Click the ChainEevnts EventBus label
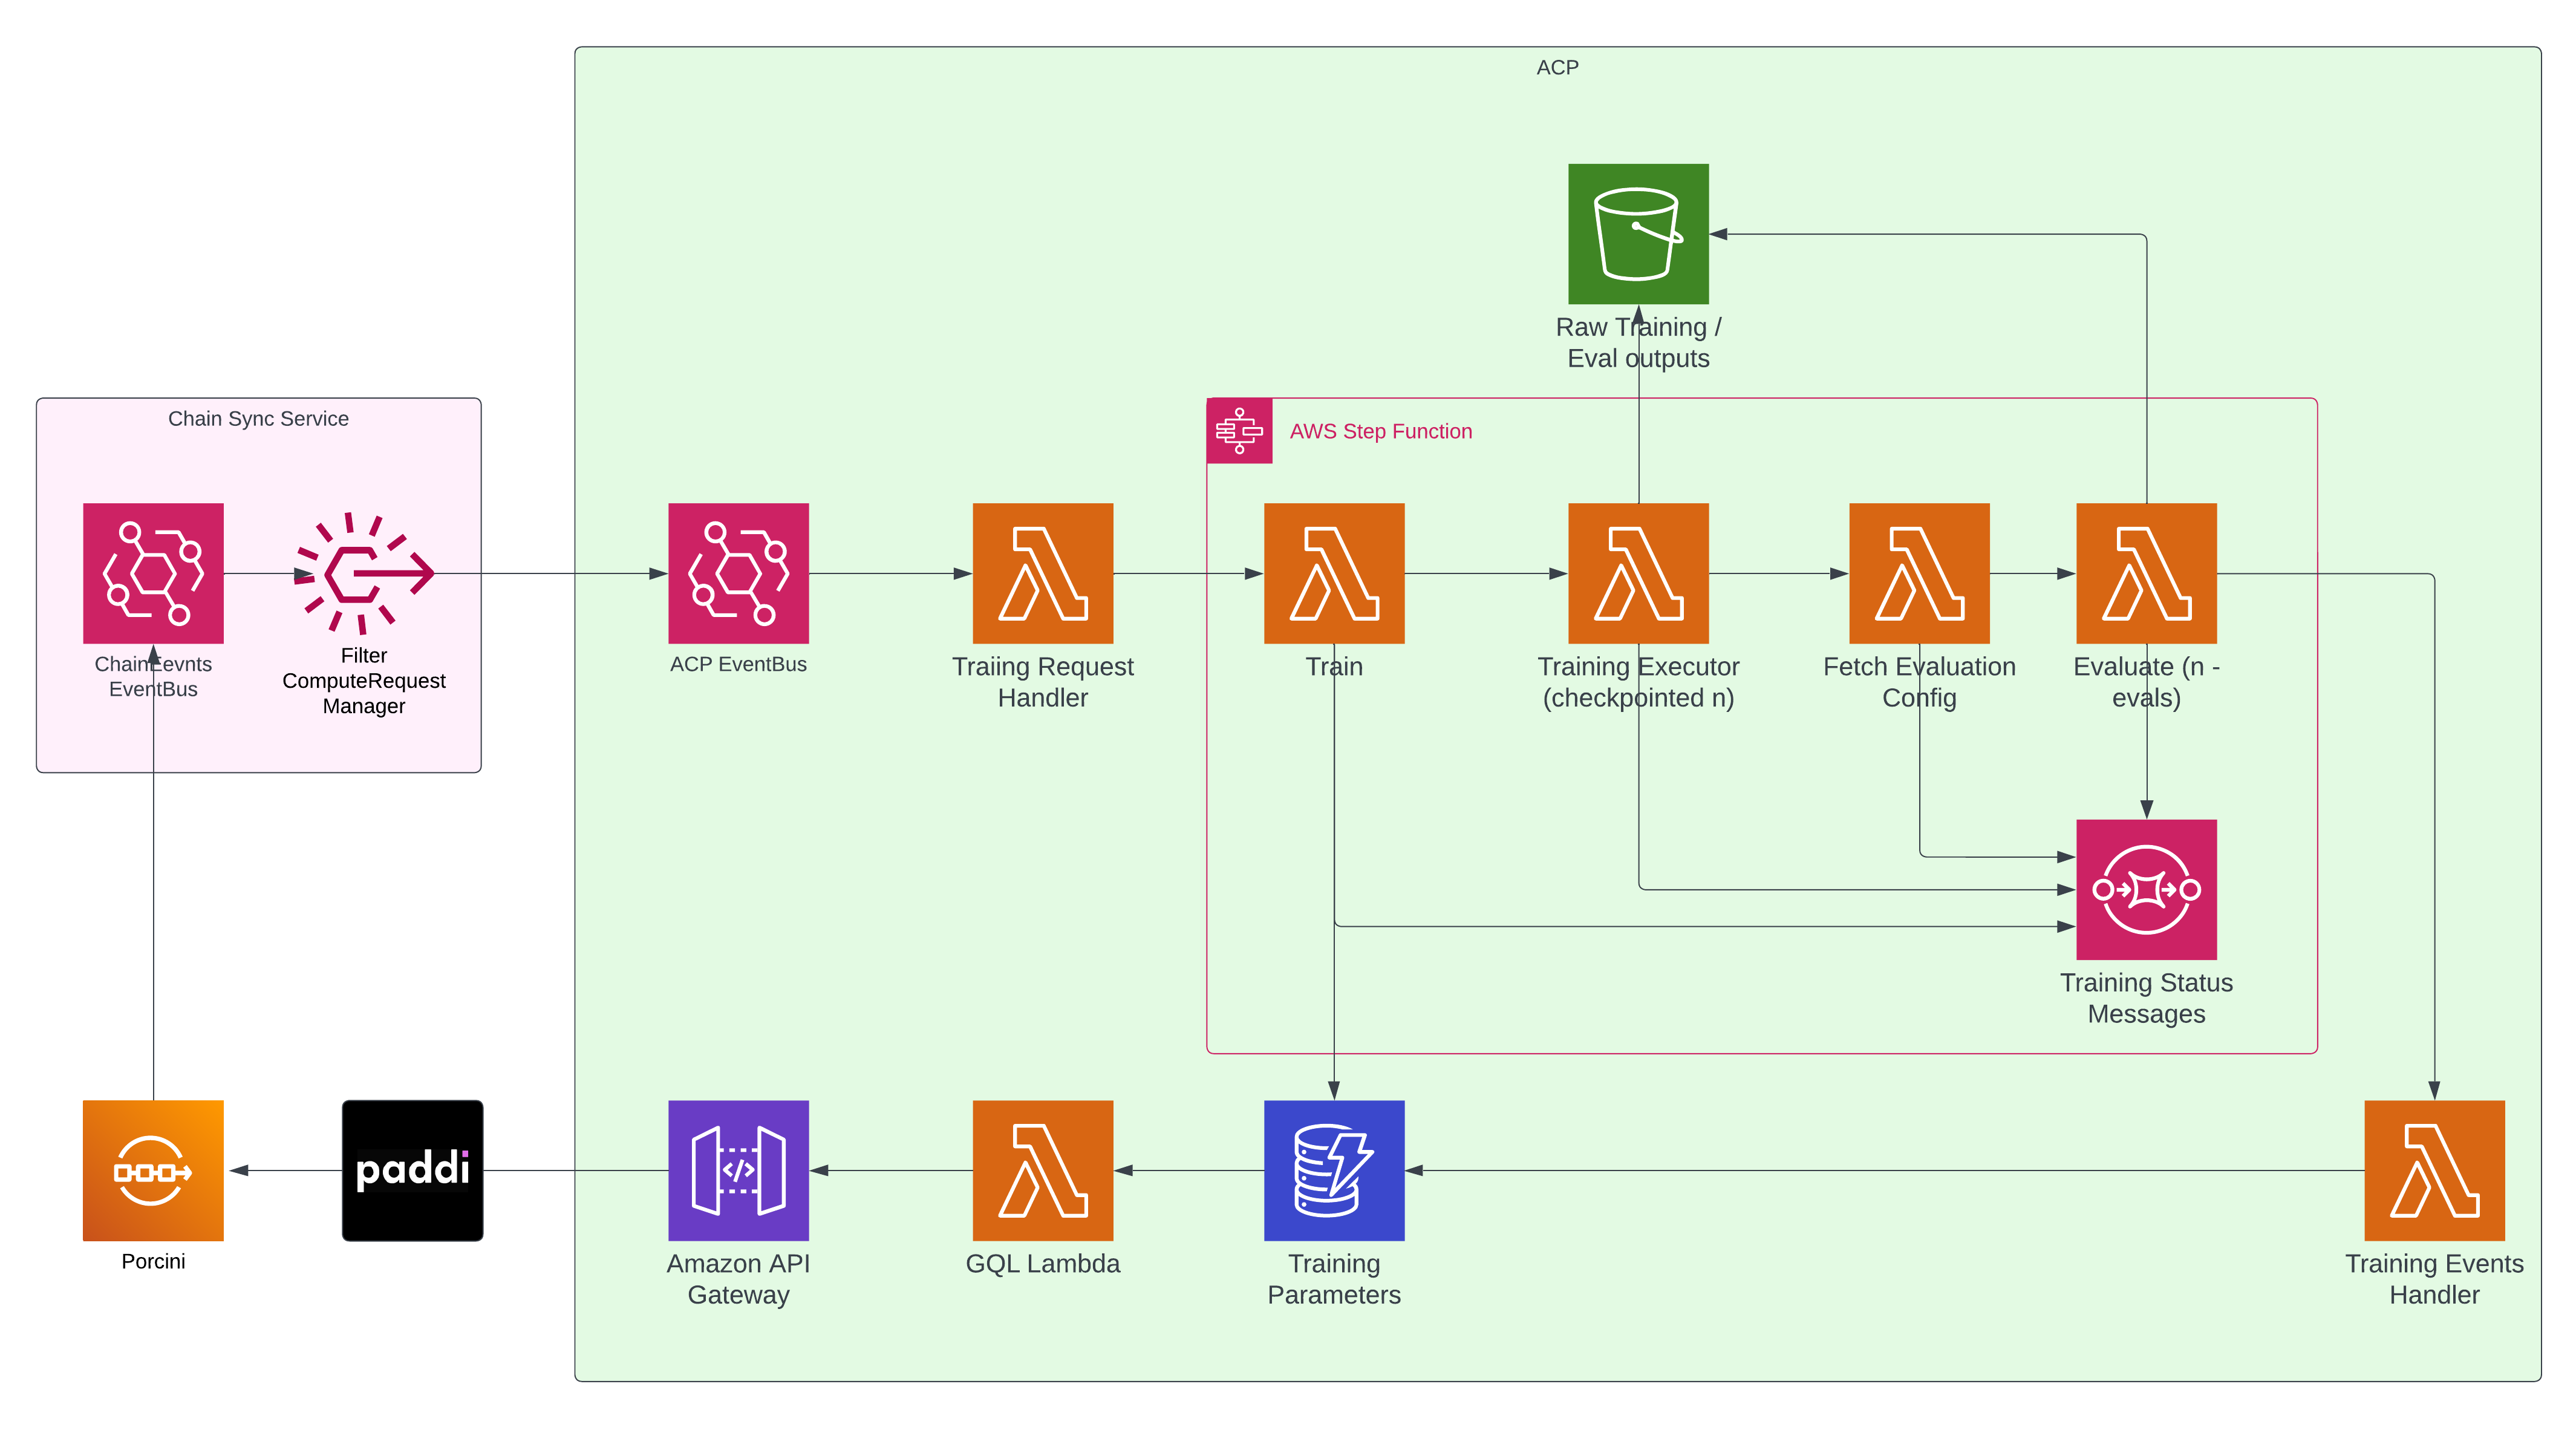The height and width of the screenshot is (1453, 2576). 153,677
